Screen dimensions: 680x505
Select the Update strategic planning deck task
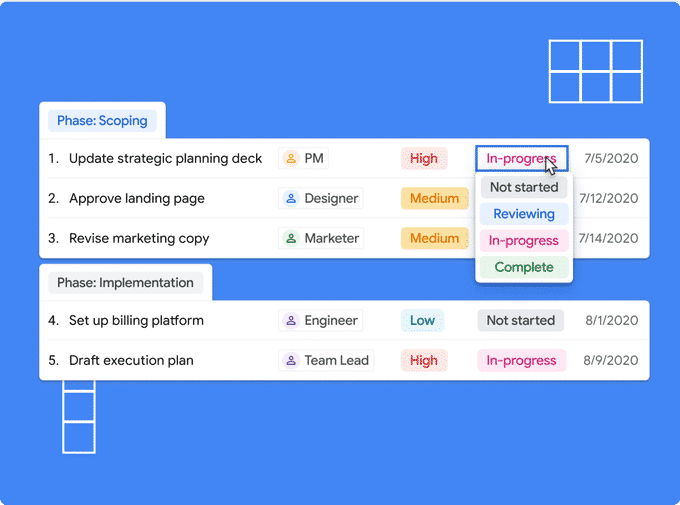click(x=165, y=158)
